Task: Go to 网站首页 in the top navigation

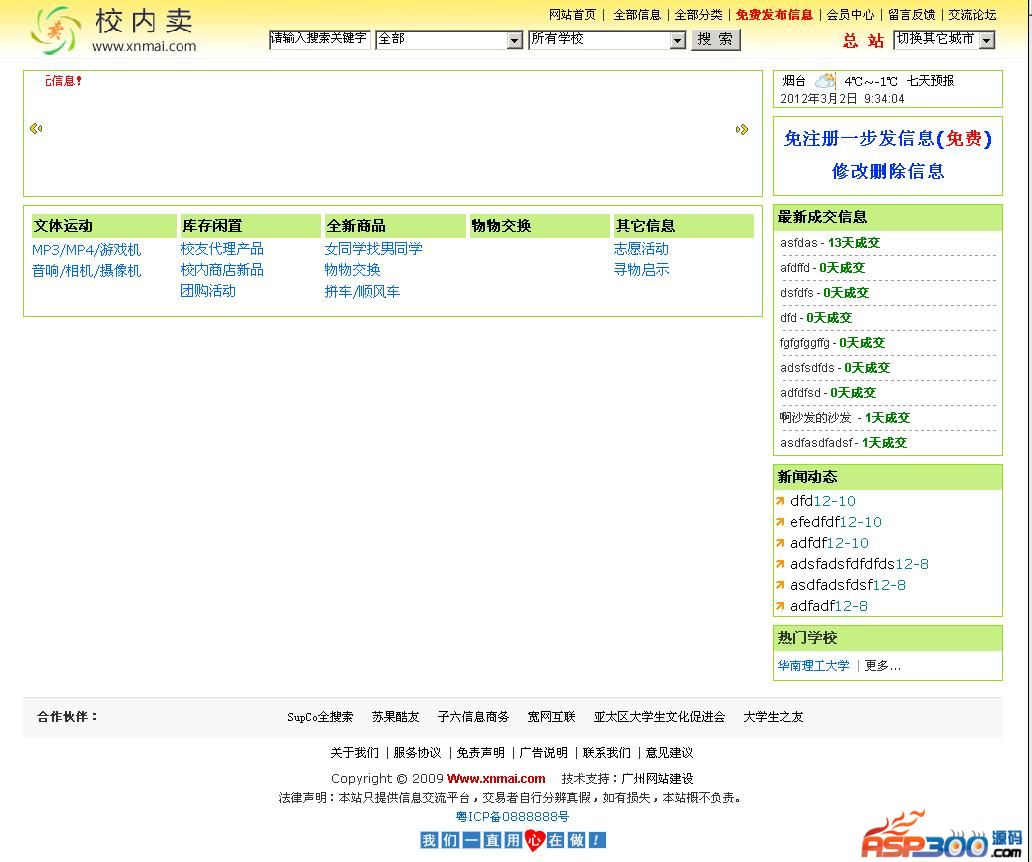Action: (572, 15)
